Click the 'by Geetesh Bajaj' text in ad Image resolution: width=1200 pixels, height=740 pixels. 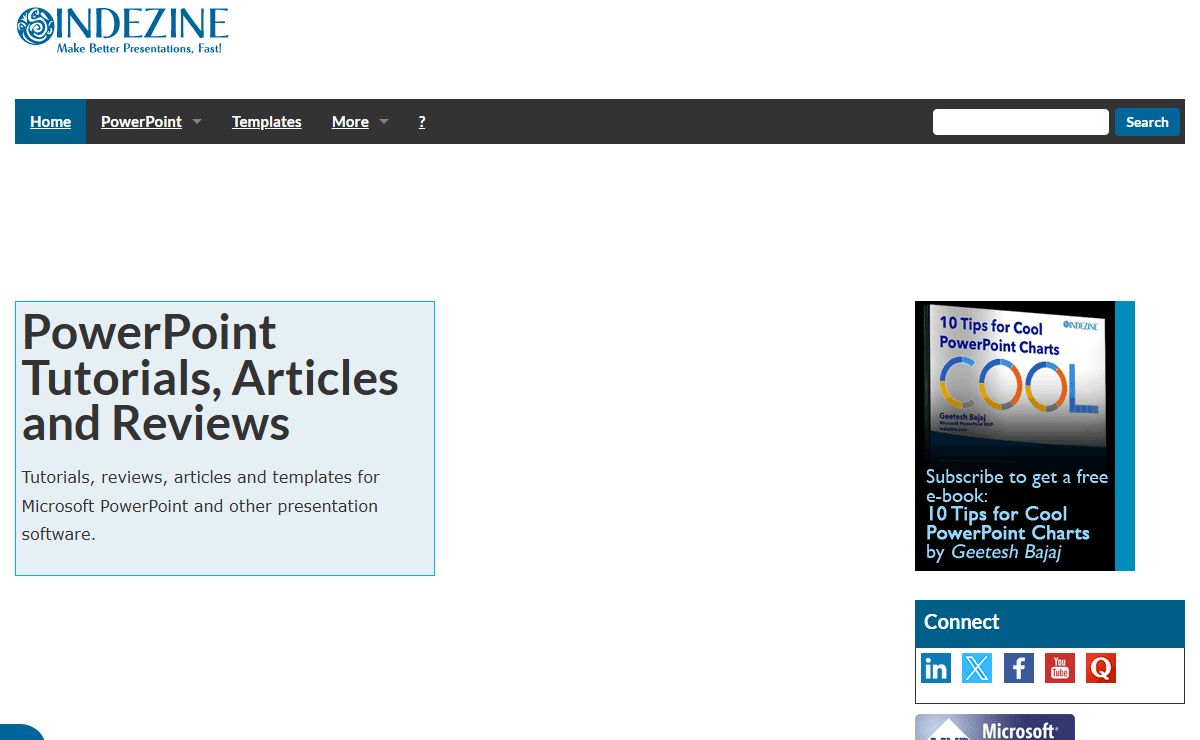point(994,552)
